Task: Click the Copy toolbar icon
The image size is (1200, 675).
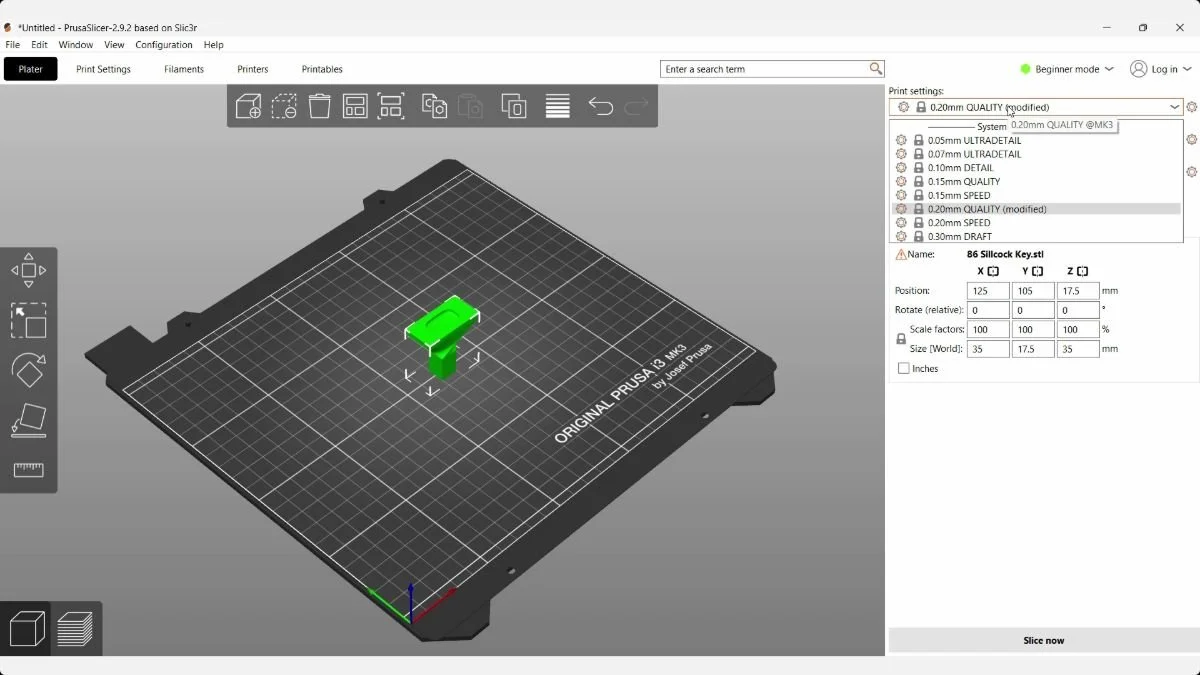Action: (x=434, y=106)
